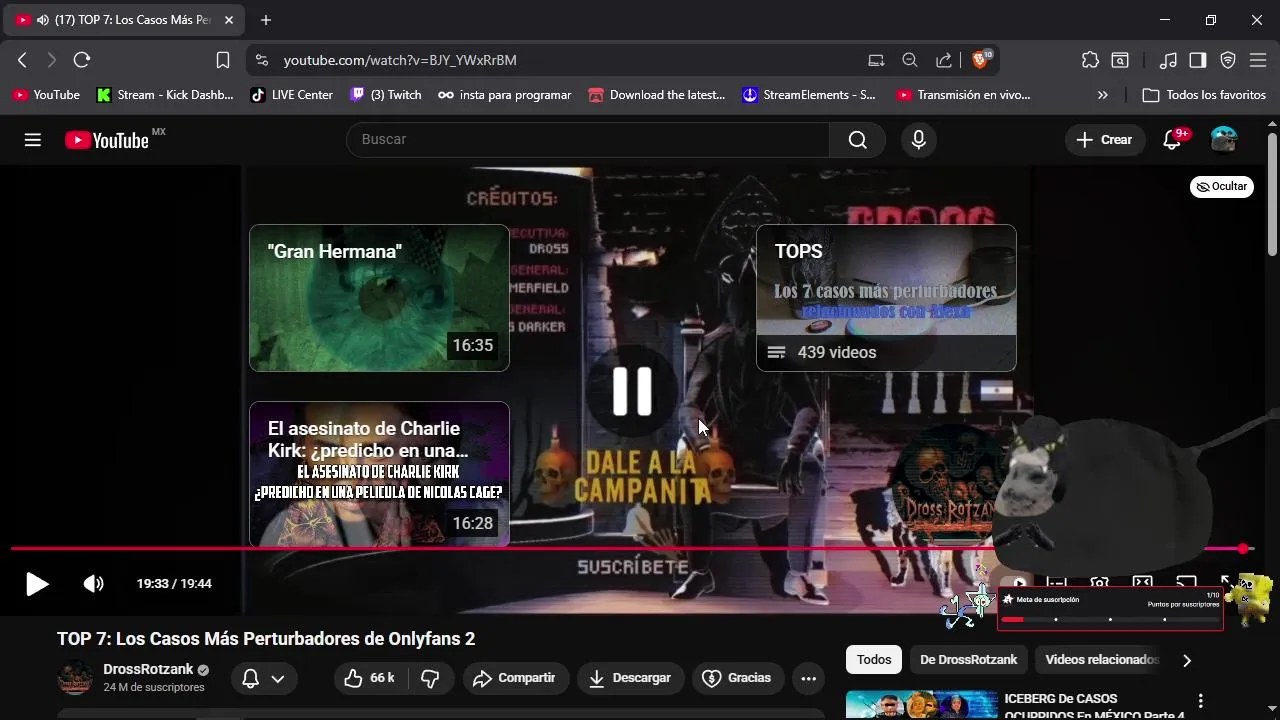Screen dimensions: 1280x720
Task: Open the account avatar menu
Action: pyautogui.click(x=1224, y=140)
